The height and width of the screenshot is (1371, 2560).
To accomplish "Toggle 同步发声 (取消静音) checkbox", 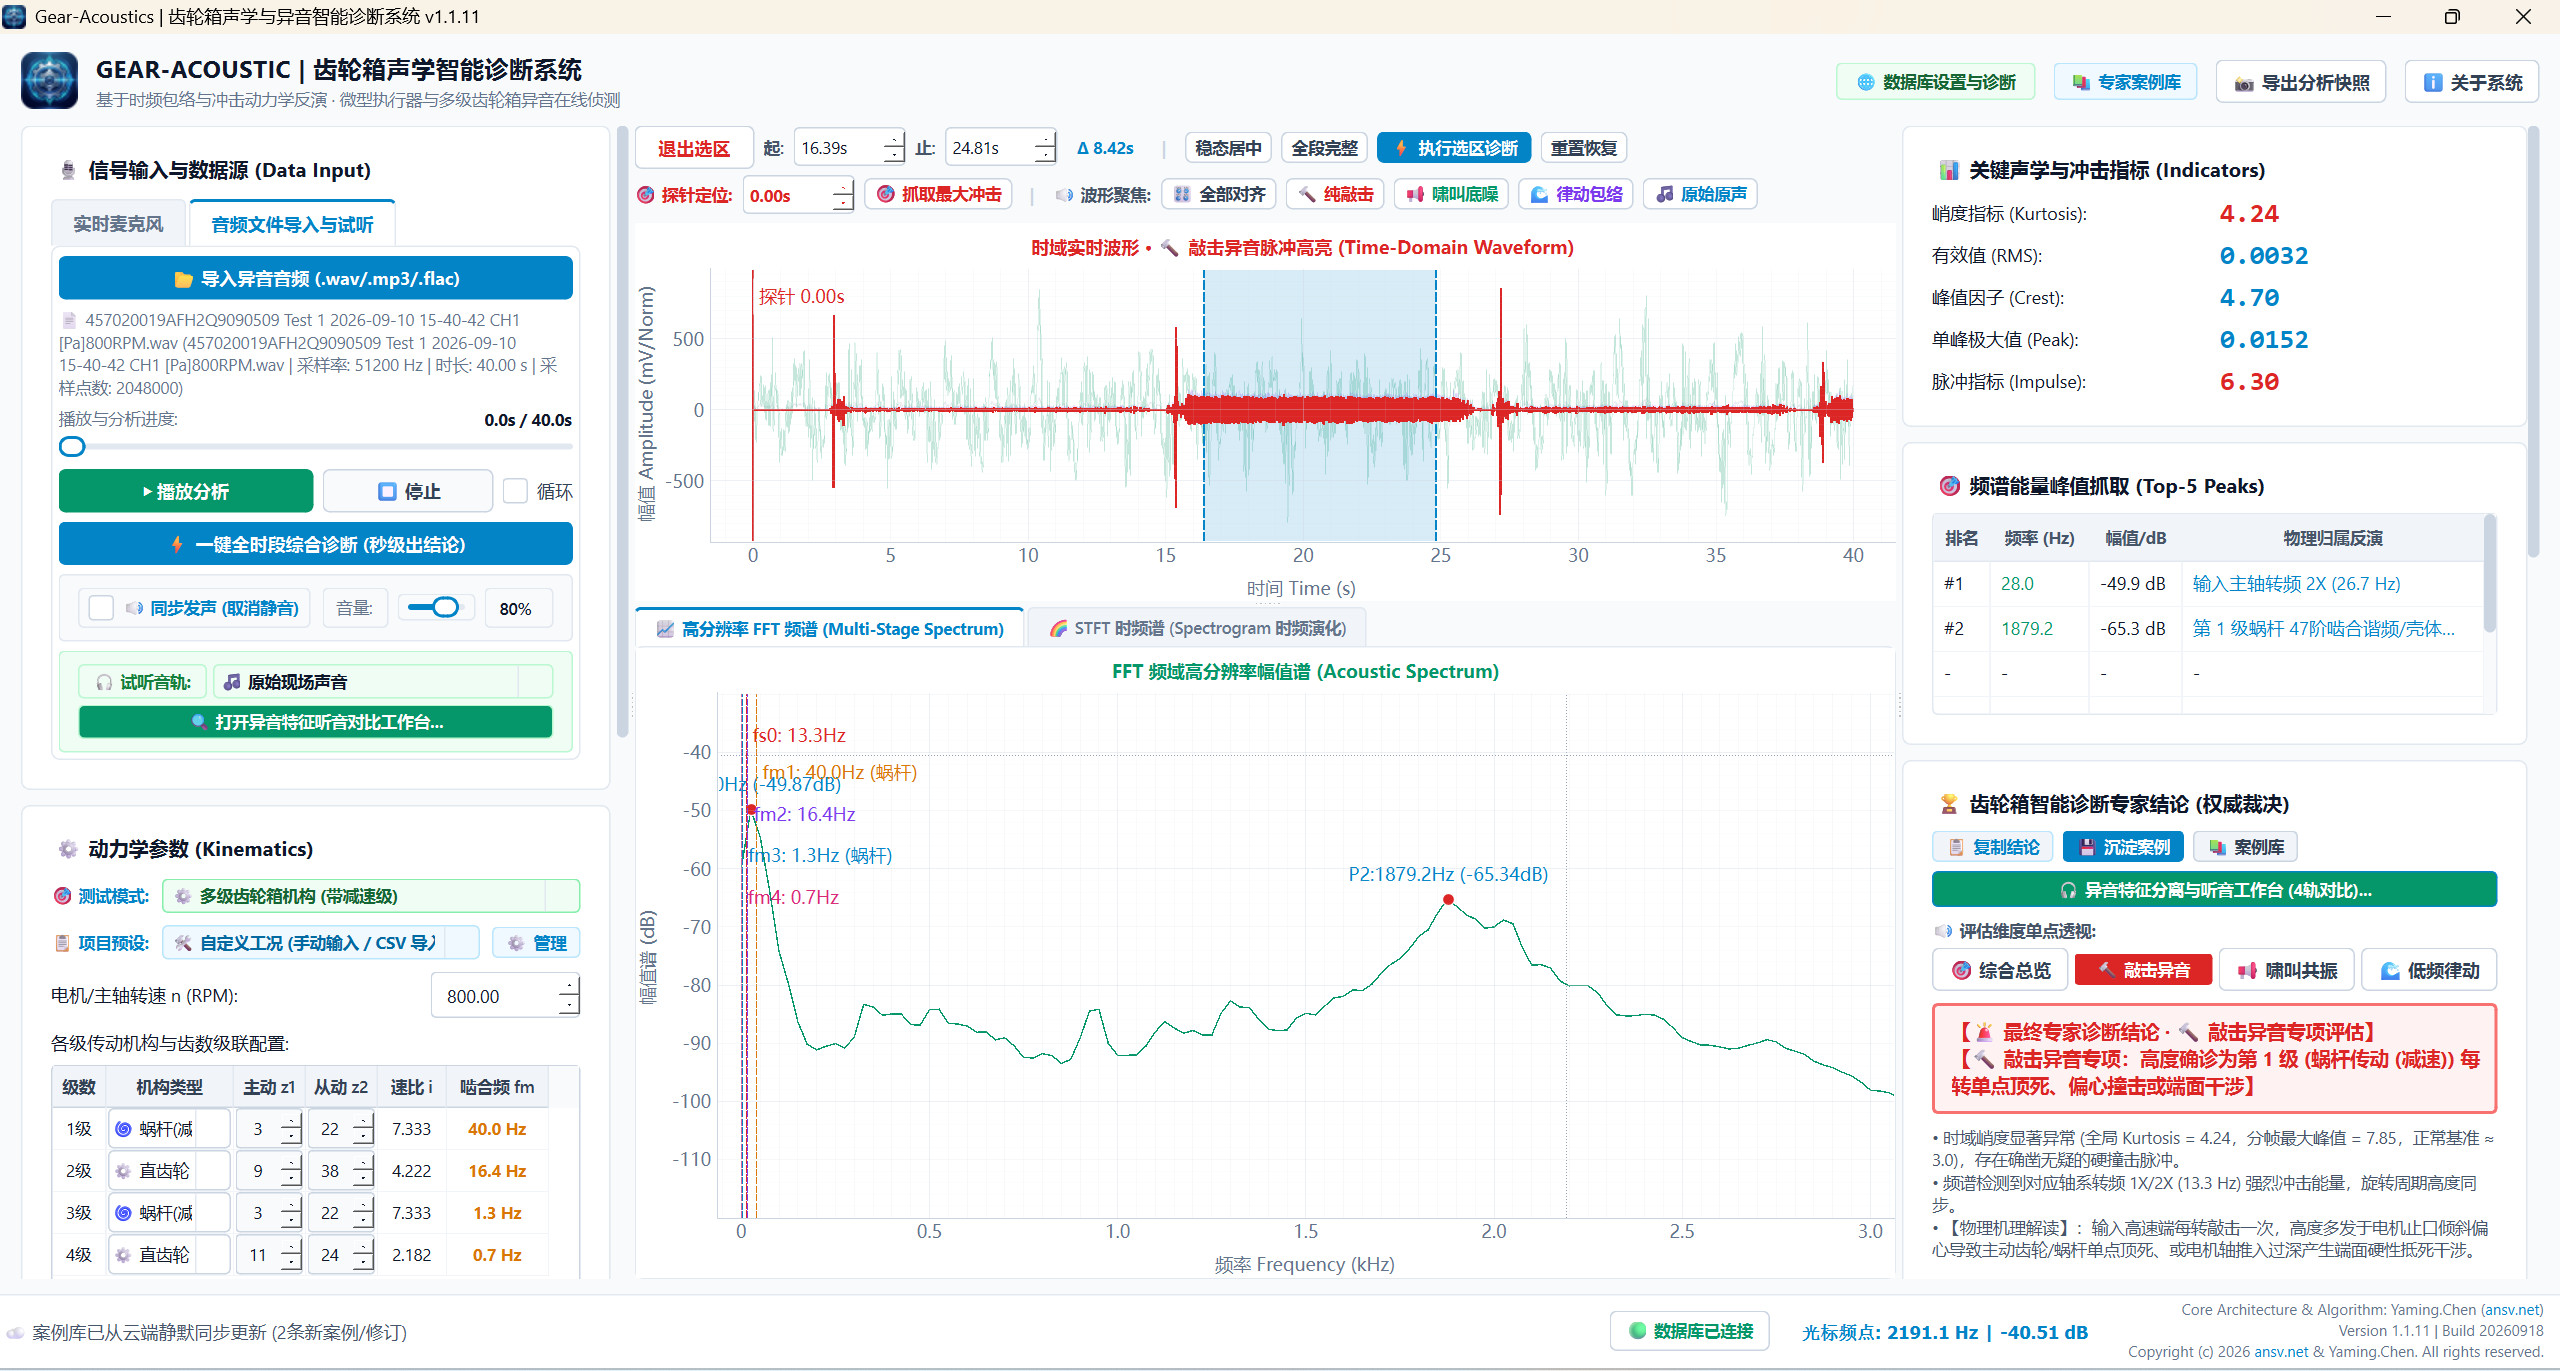I will [101, 608].
